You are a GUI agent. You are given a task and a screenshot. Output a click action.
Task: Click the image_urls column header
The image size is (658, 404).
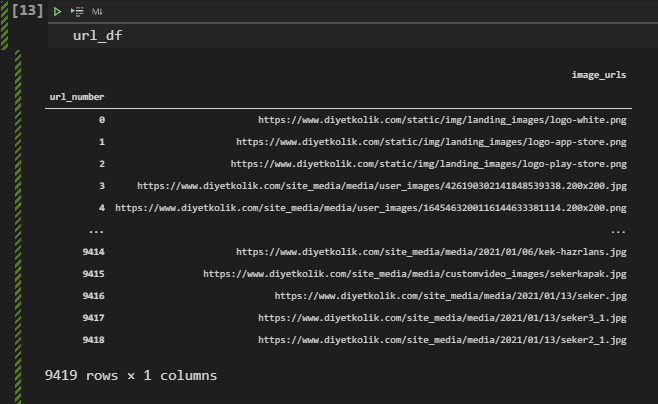(599, 75)
